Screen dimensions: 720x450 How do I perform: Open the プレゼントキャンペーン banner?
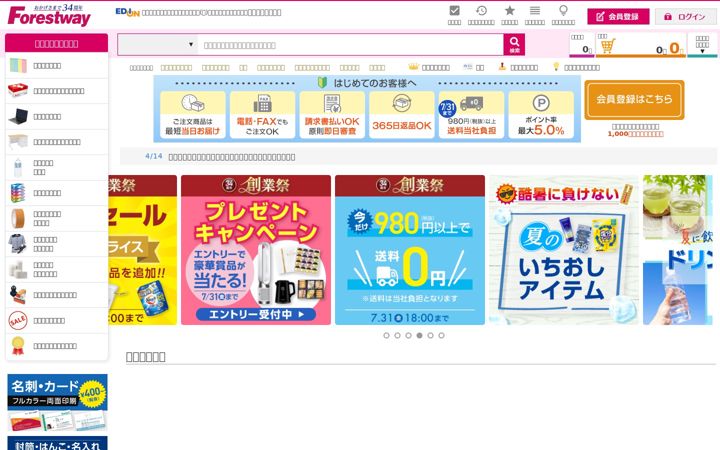pos(256,250)
